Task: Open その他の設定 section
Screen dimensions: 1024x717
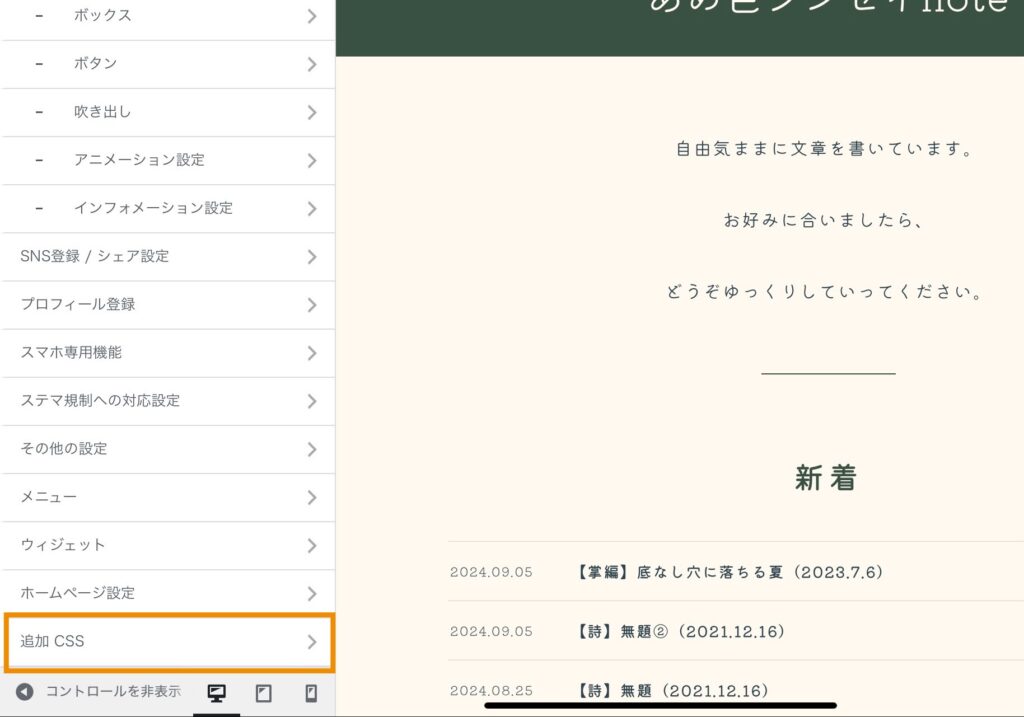Action: [x=168, y=449]
